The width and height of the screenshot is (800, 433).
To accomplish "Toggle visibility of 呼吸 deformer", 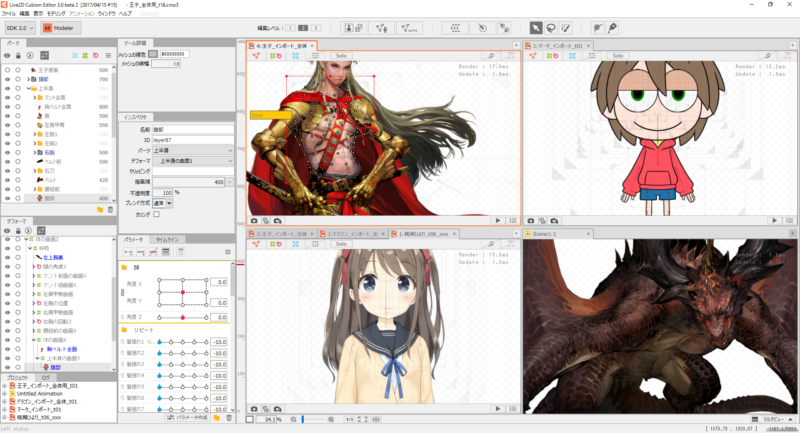I will pos(7,248).
